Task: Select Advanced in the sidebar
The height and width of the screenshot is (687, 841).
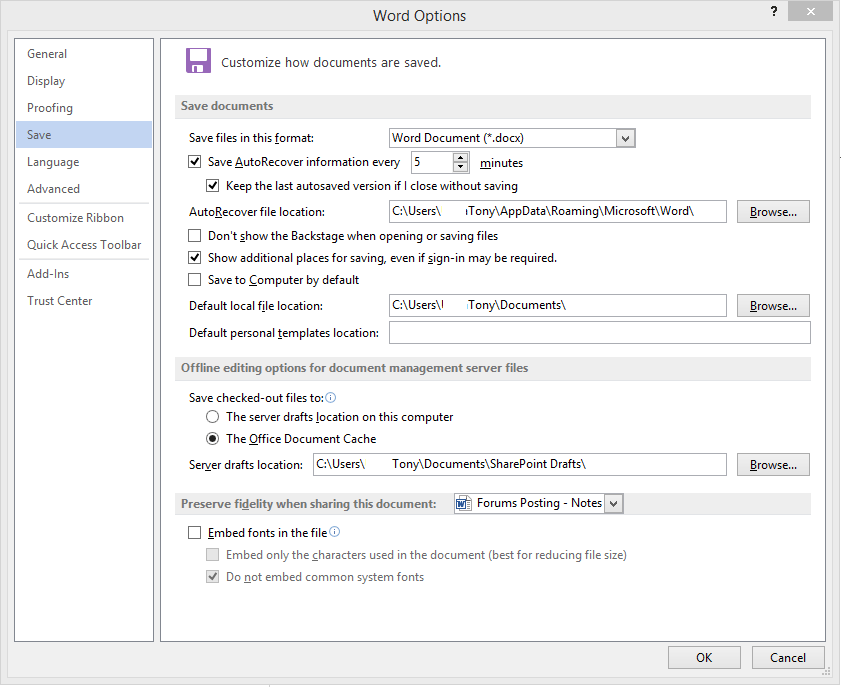Action: (53, 188)
